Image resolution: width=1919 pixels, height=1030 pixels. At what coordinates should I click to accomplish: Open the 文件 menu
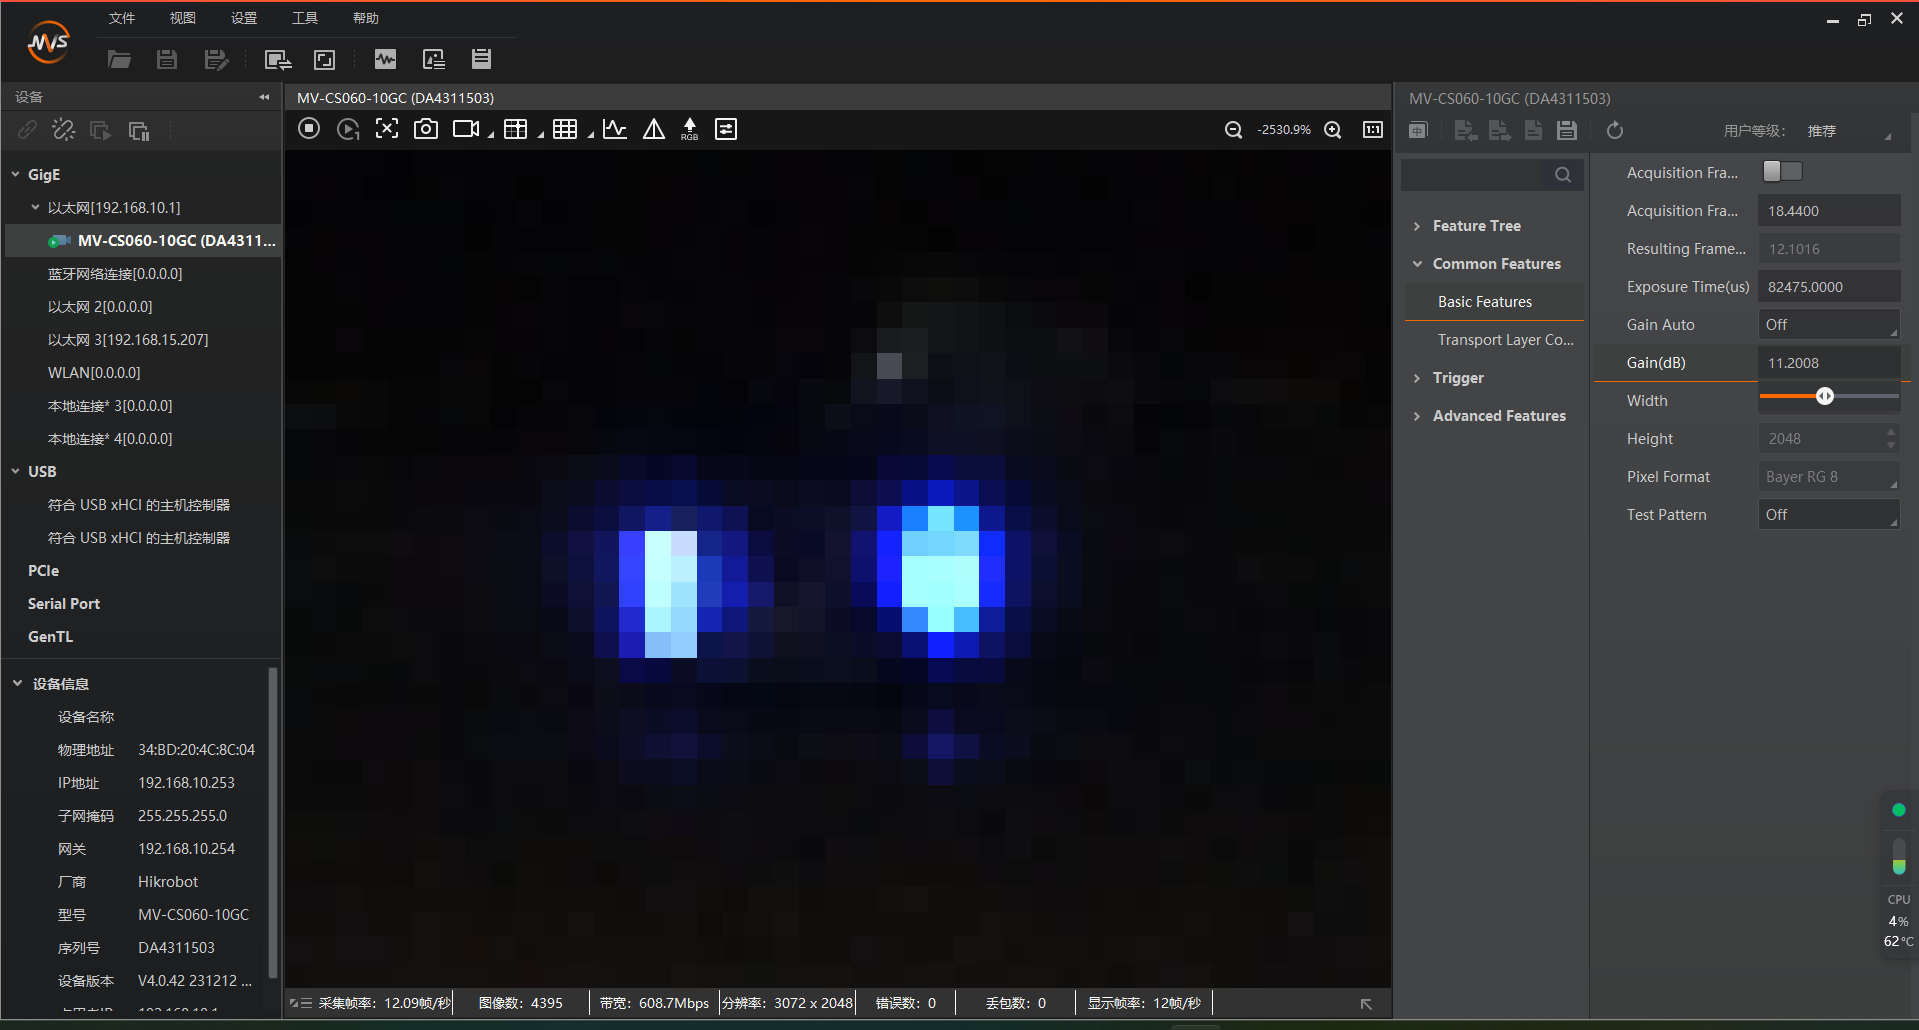122,18
